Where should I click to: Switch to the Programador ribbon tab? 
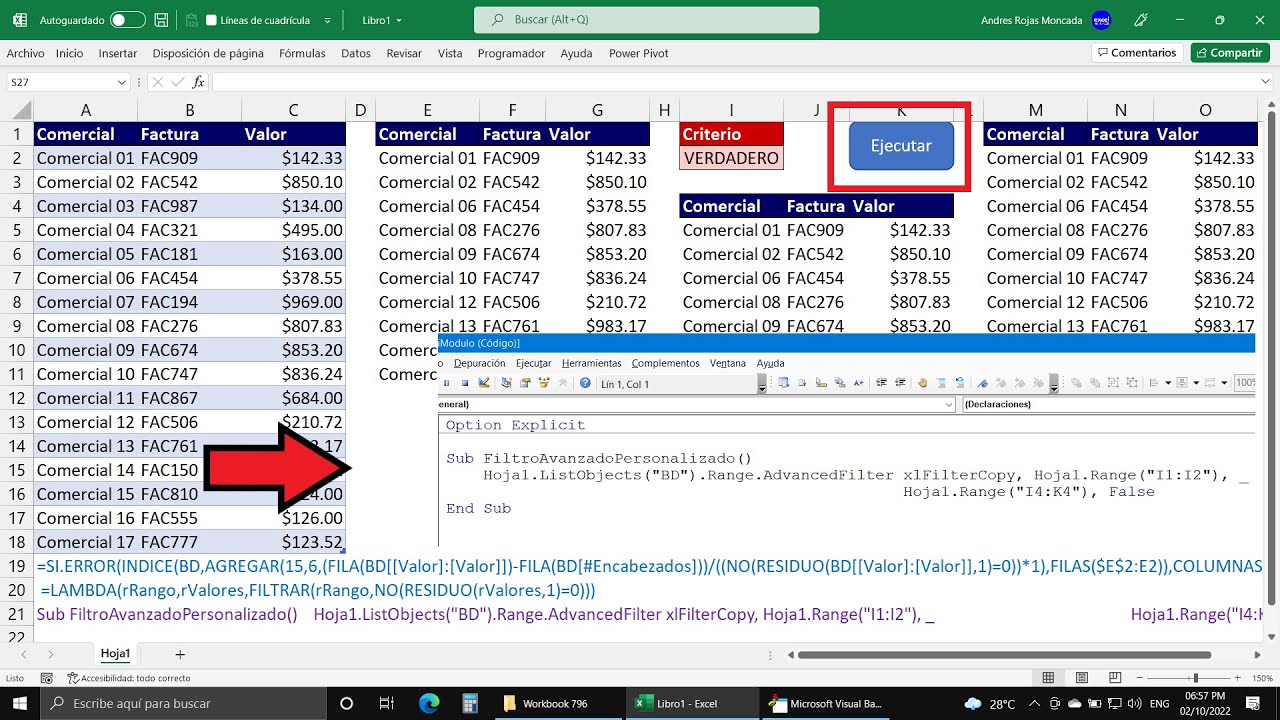tap(511, 53)
